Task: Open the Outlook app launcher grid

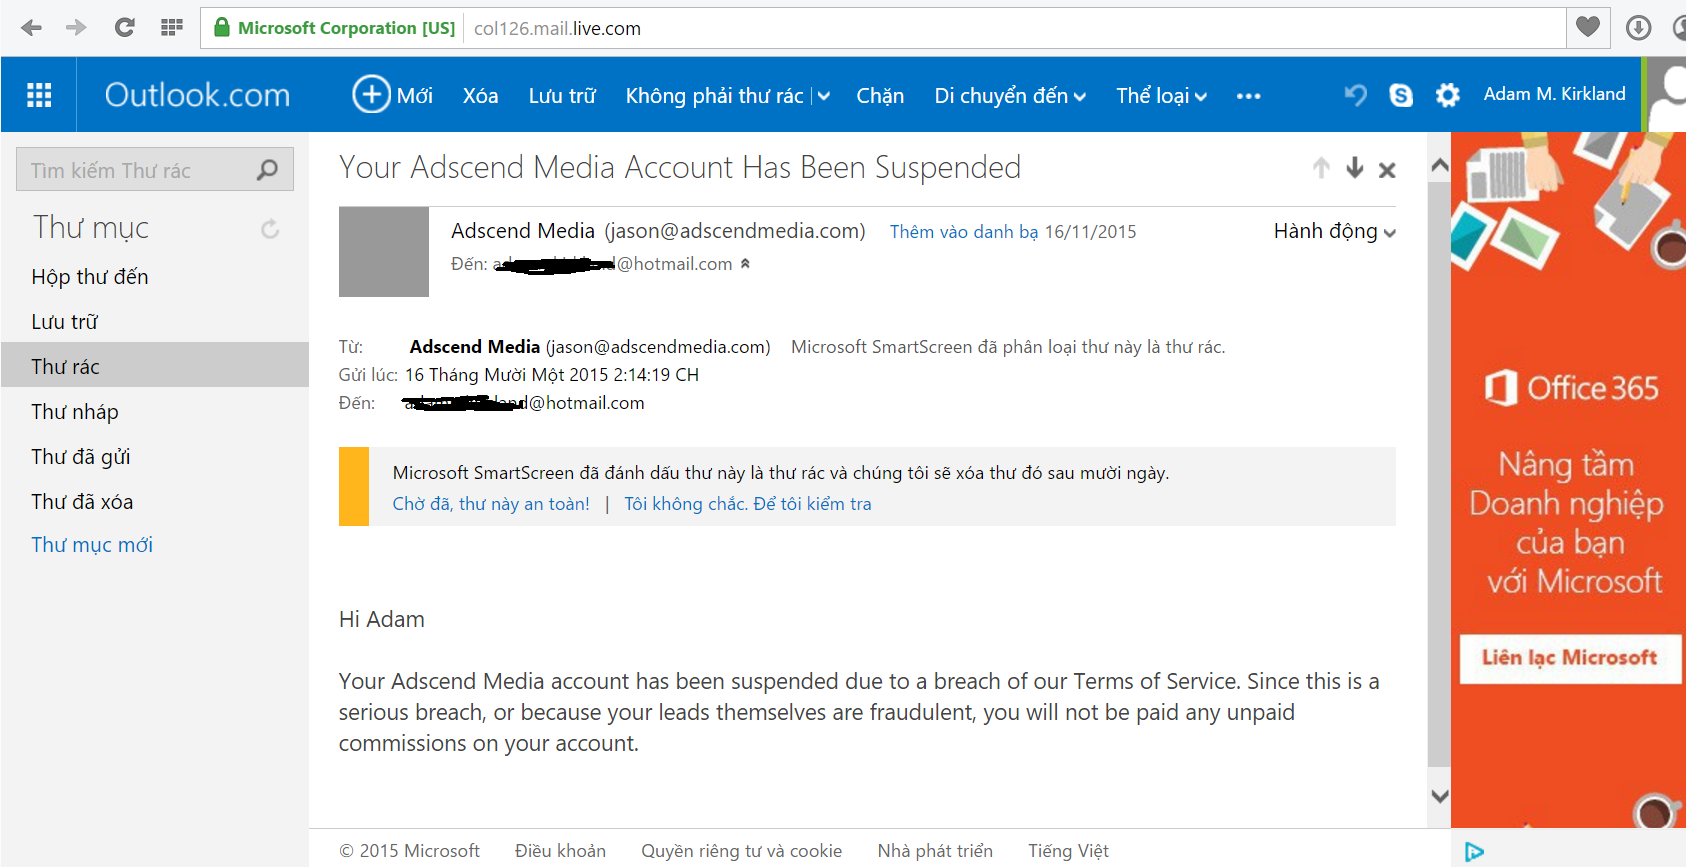Action: [39, 95]
